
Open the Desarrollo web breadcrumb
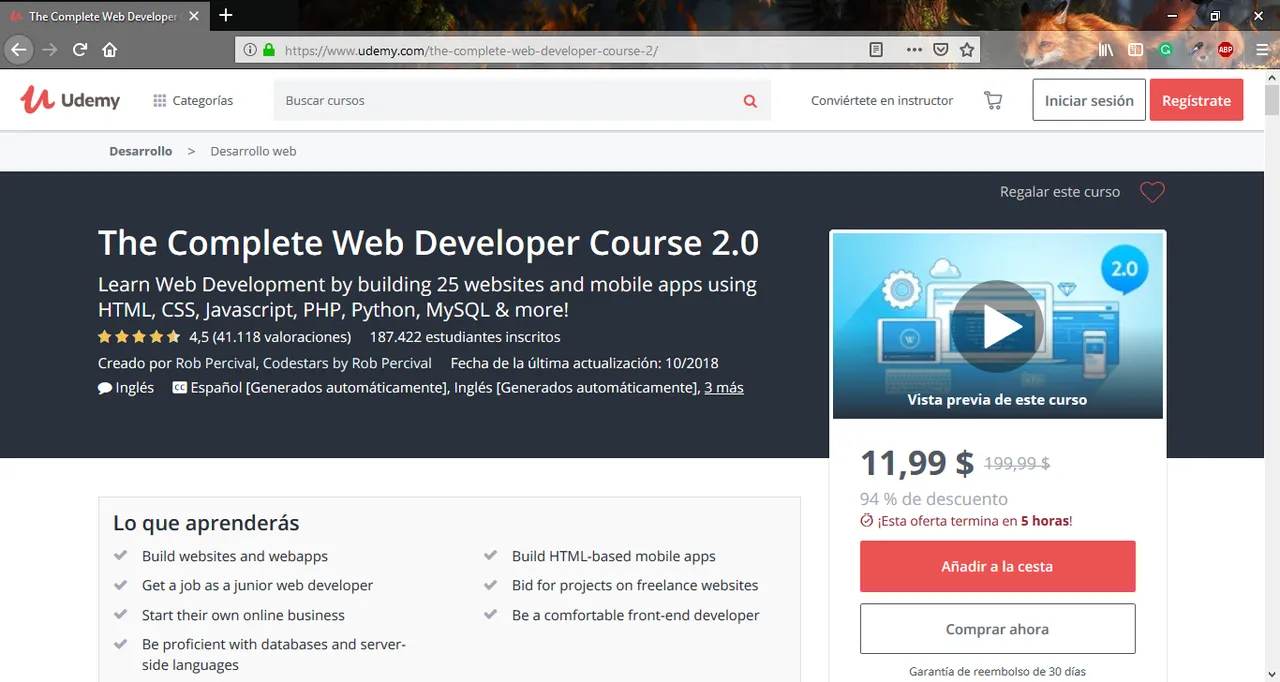253,151
